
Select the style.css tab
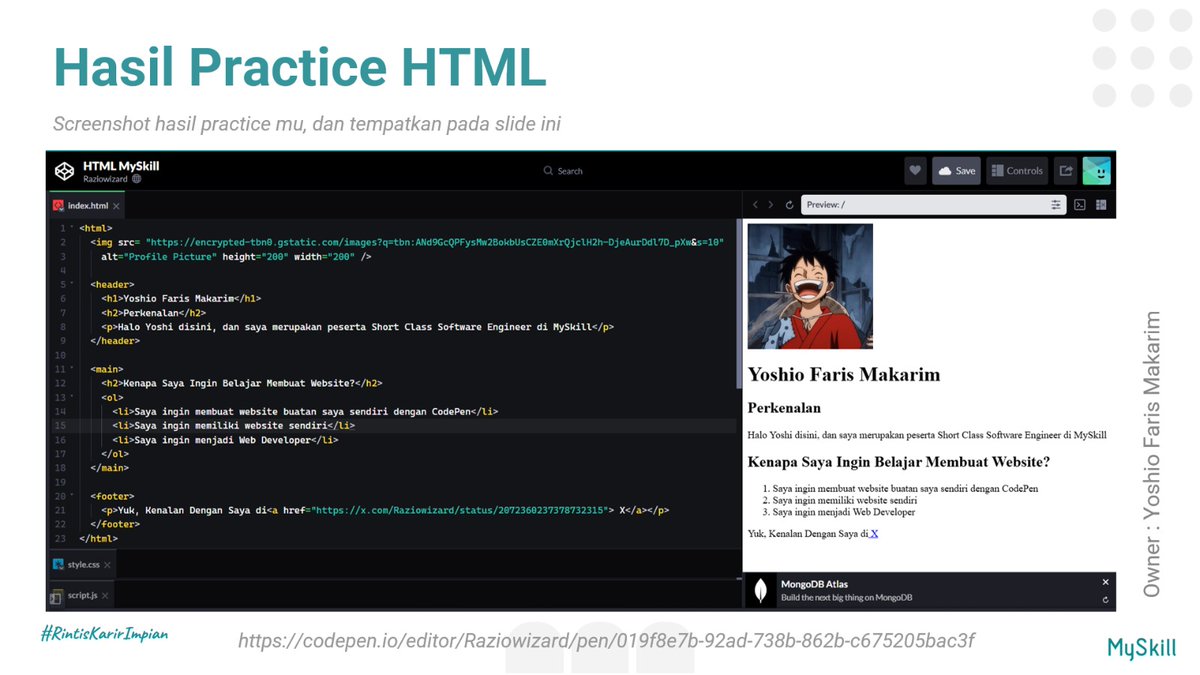click(83, 565)
